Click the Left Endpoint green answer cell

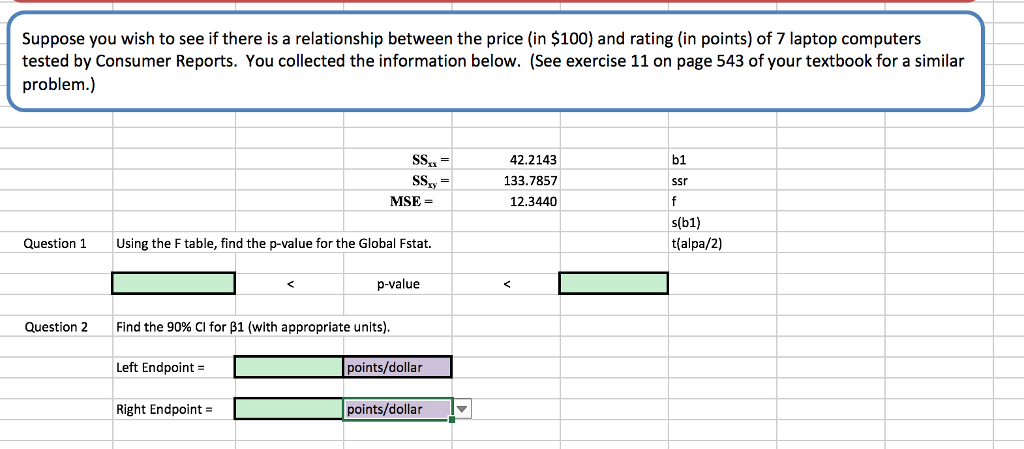pos(288,367)
